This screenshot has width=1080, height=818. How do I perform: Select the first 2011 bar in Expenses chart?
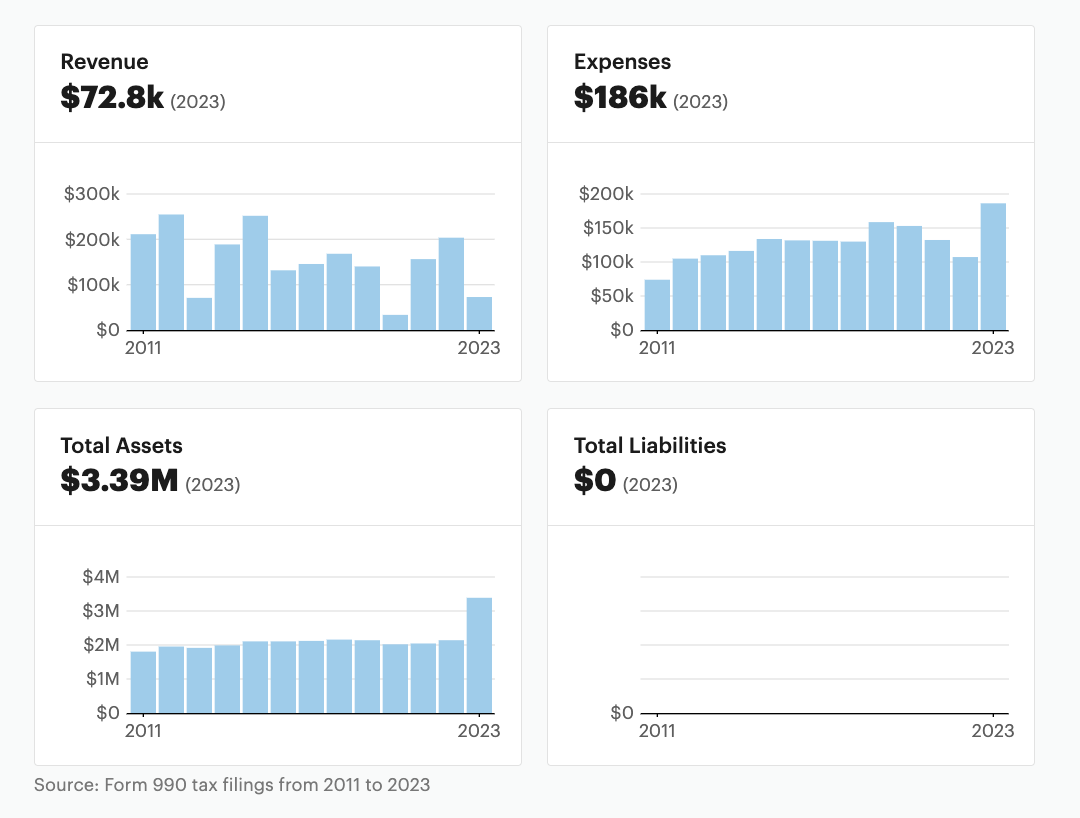tap(657, 304)
